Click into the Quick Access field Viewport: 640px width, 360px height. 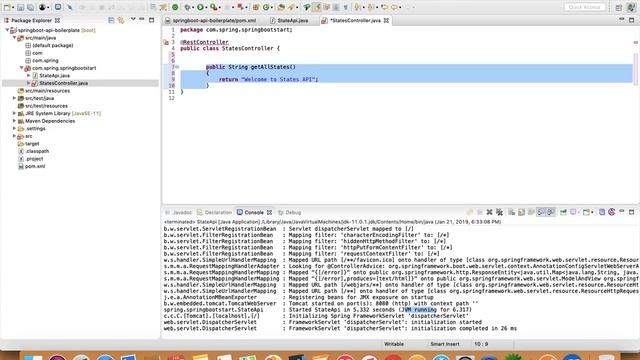584,7
